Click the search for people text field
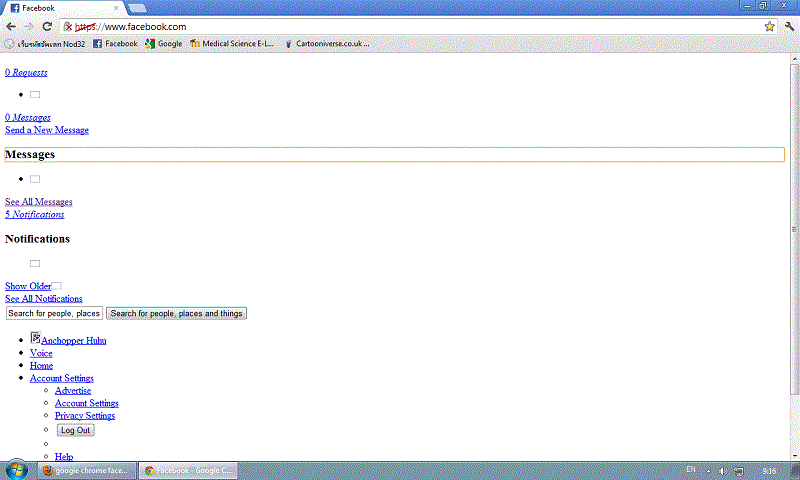Image resolution: width=800 pixels, height=480 pixels. (x=54, y=313)
